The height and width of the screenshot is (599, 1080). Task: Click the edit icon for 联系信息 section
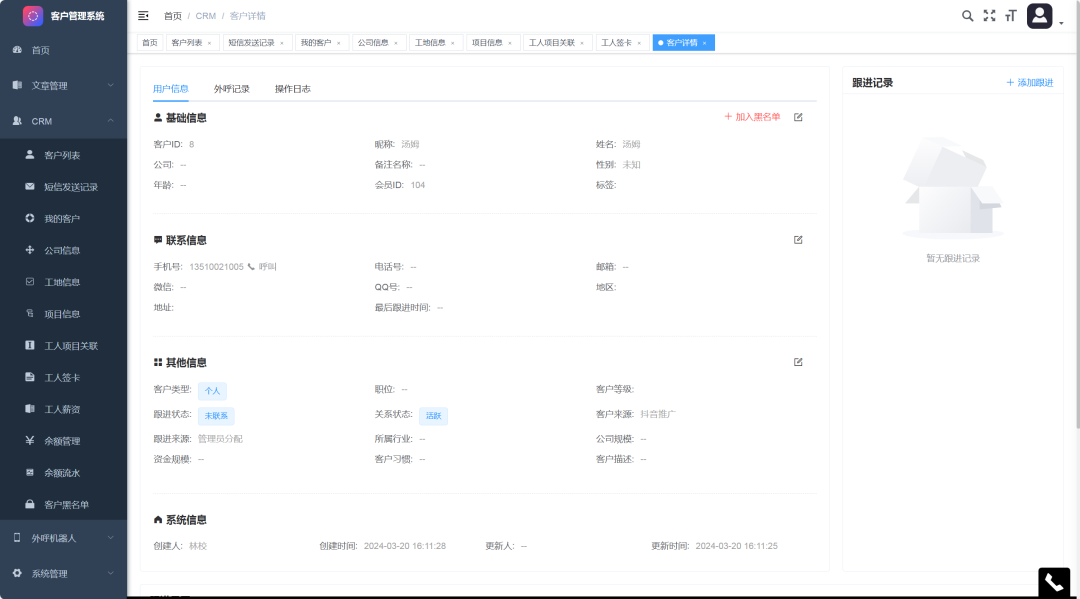(x=798, y=240)
